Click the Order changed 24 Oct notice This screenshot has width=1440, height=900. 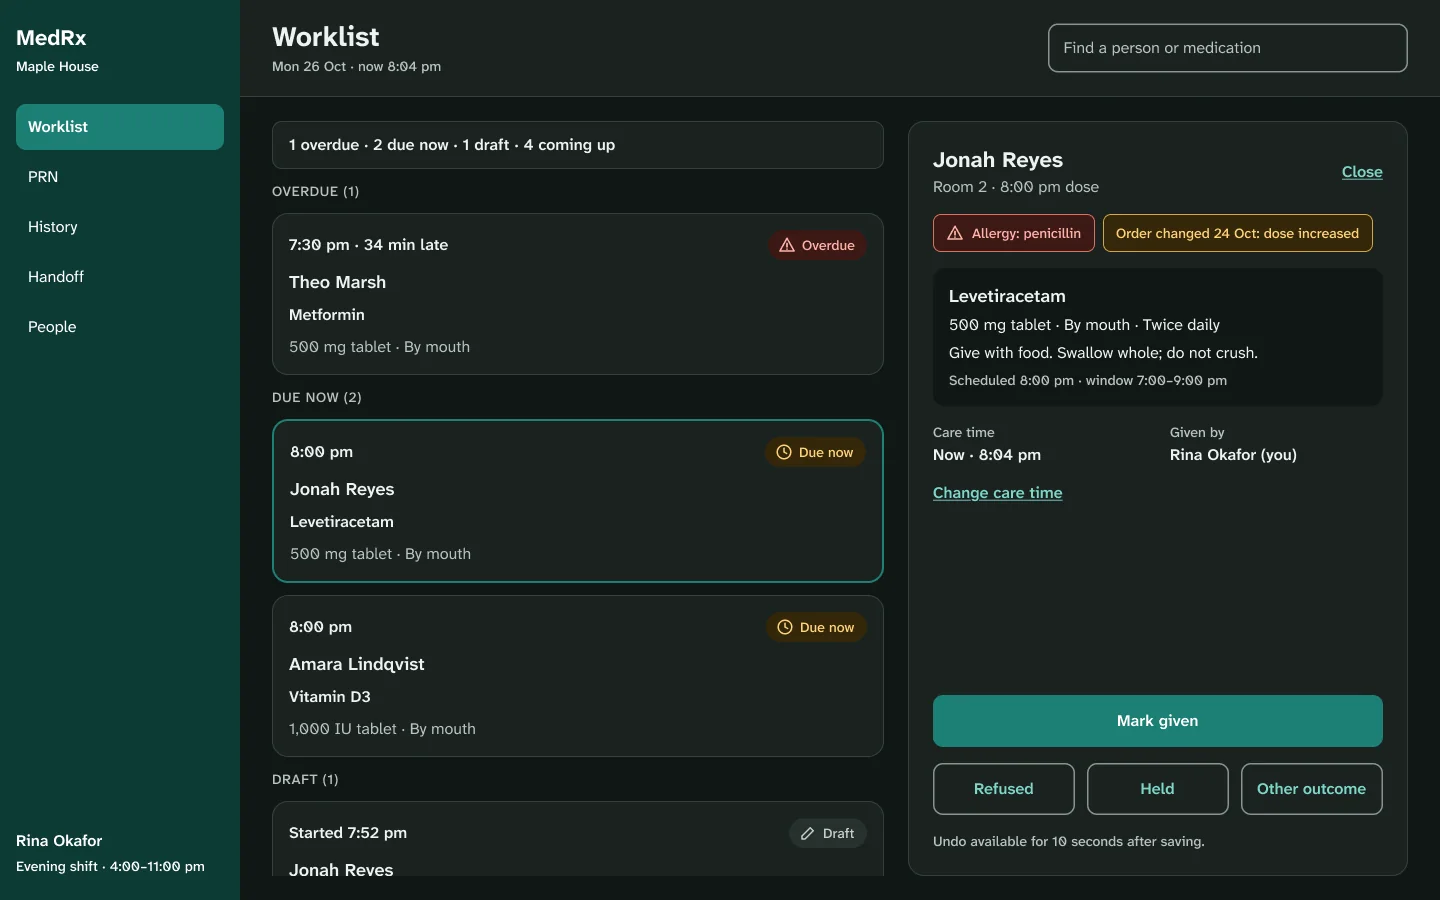click(1238, 233)
